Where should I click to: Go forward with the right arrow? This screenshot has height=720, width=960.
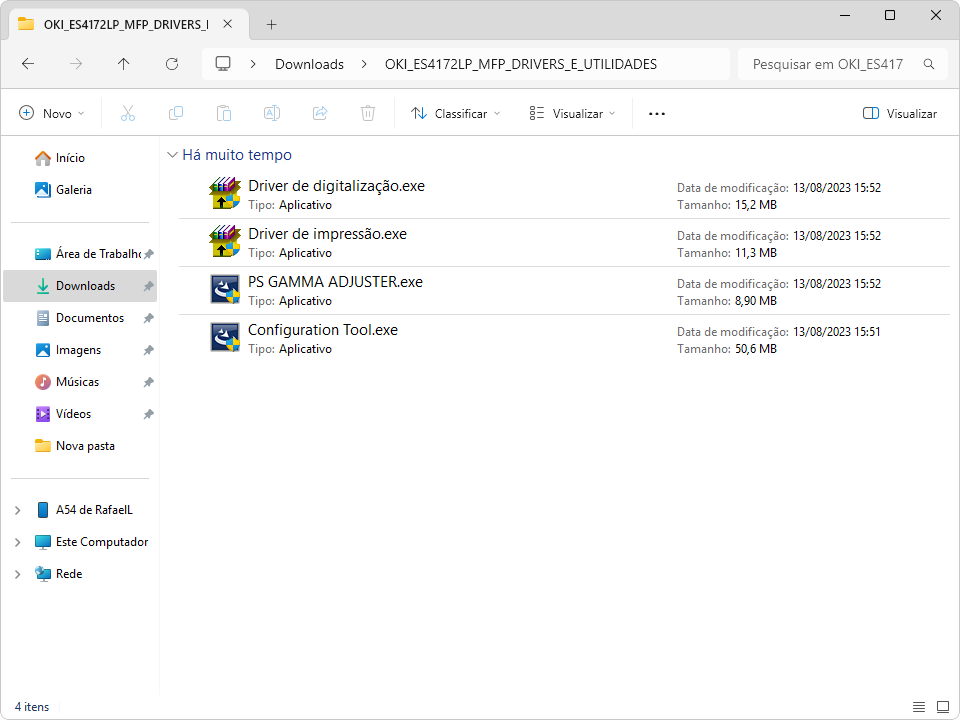[x=76, y=64]
